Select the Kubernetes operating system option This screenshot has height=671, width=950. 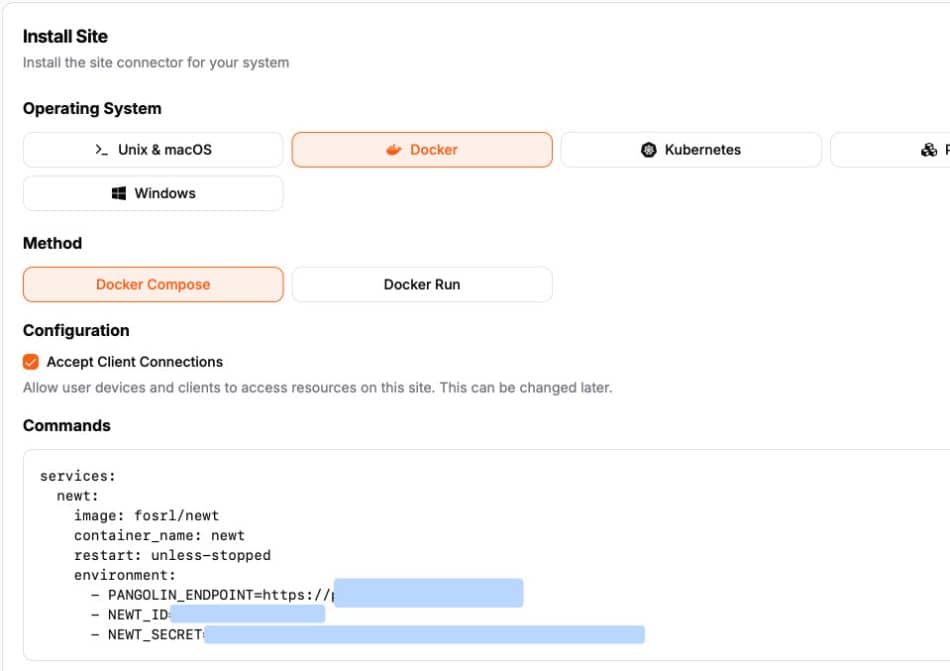click(x=692, y=149)
